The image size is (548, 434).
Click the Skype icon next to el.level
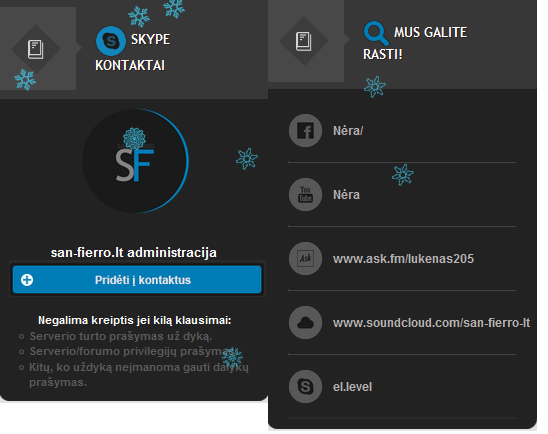305,387
